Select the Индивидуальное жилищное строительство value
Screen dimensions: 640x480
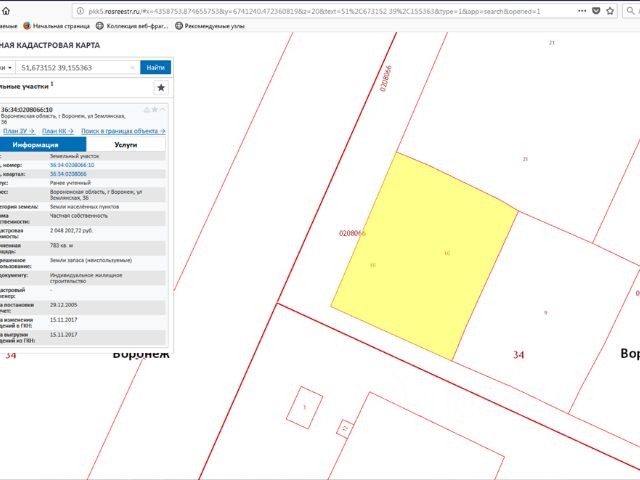click(86, 278)
